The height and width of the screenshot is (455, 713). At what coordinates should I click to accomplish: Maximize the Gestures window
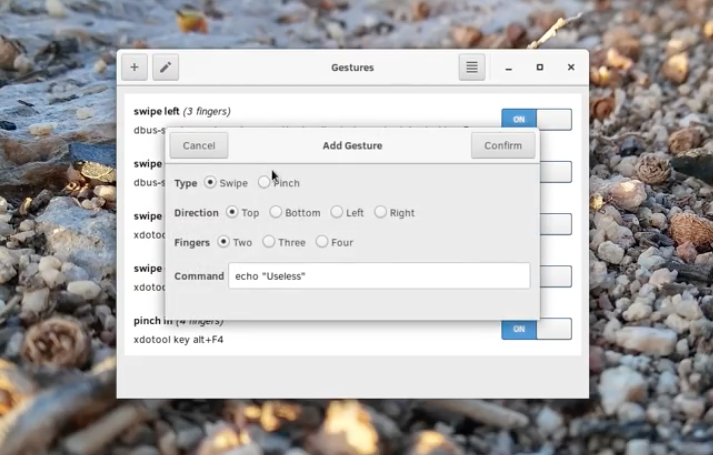(540, 68)
